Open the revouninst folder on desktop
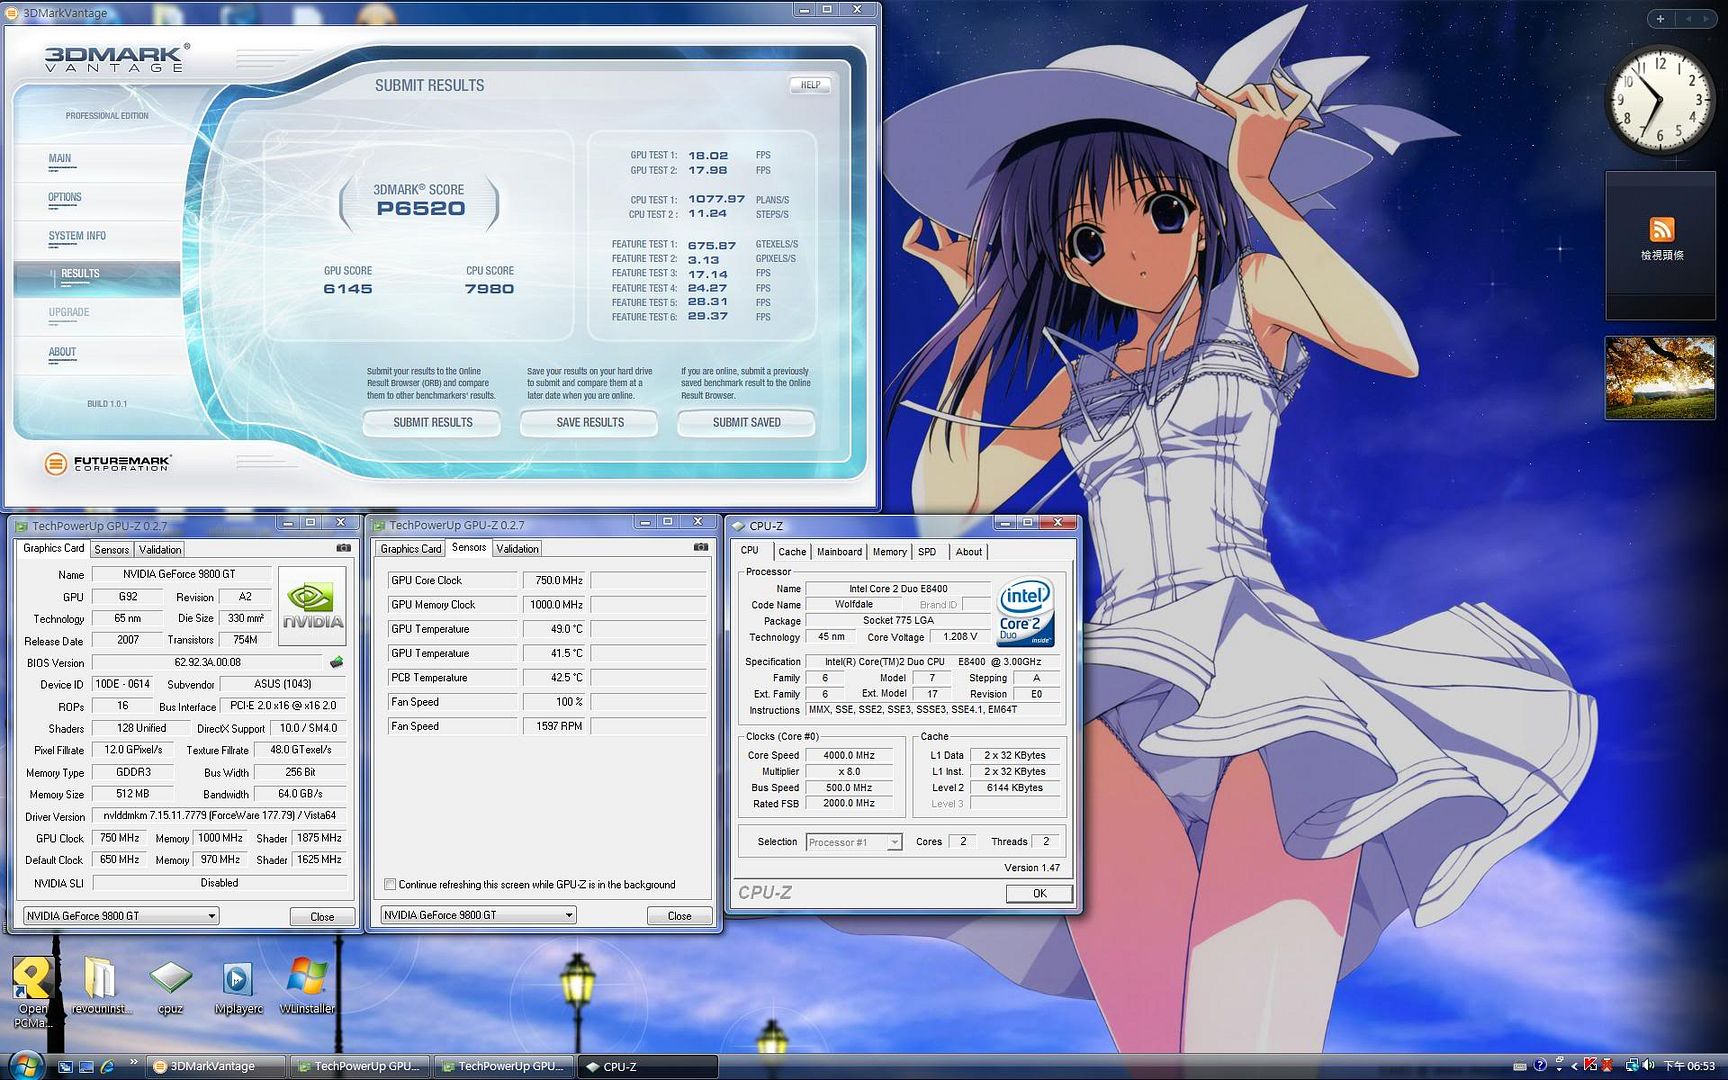Image resolution: width=1728 pixels, height=1080 pixels. point(100,986)
